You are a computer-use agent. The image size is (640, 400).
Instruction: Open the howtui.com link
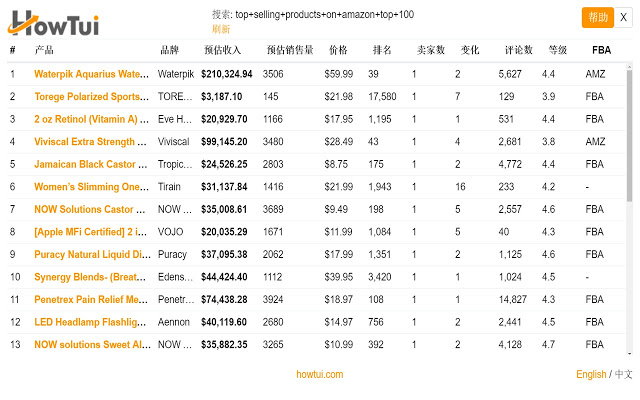[x=320, y=374]
